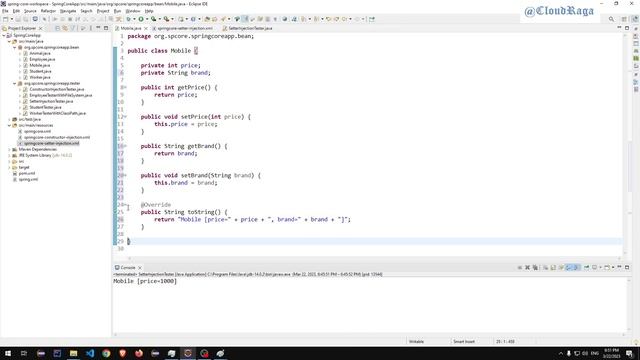Open the Debug button dropdown arrow
640x360 pixels.
(134, 19)
